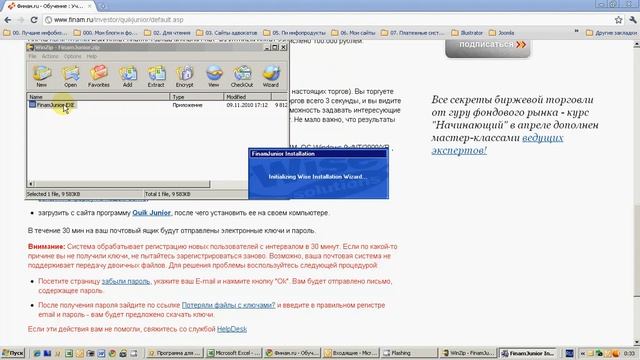Open bookmark folder '05. По инфопродукты'
This screenshot has height=360, width=640.
coord(294,33)
